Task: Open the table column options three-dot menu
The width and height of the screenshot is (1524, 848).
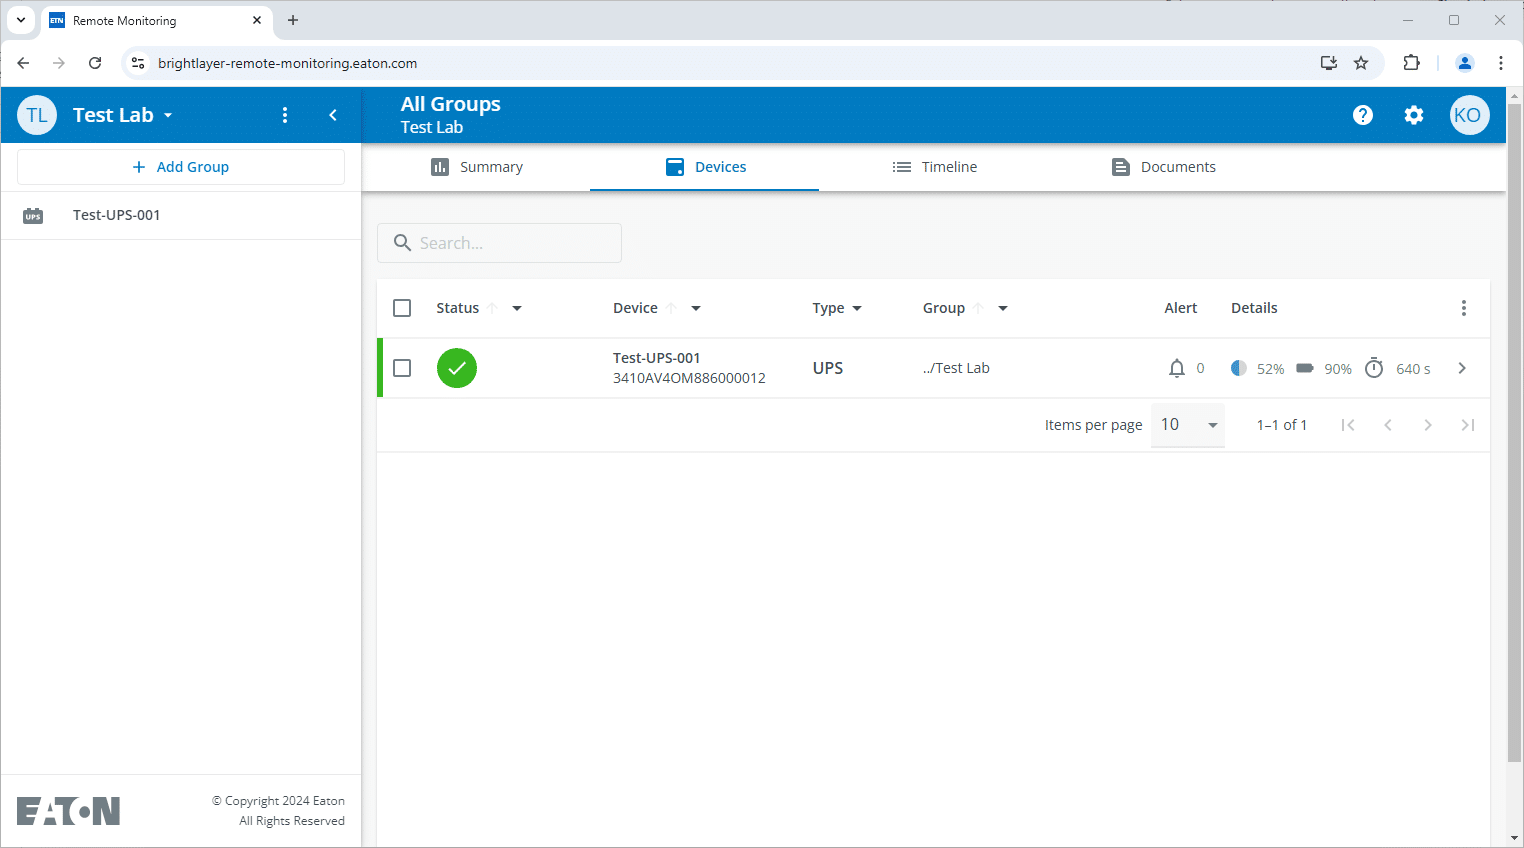Action: pyautogui.click(x=1463, y=308)
